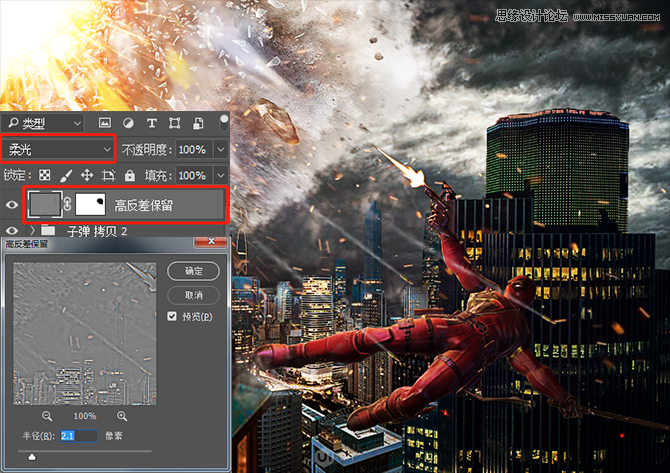Screen dimensions: 670x473
Task: Lock transparent pixels checkerboard icon
Action: tap(44, 175)
